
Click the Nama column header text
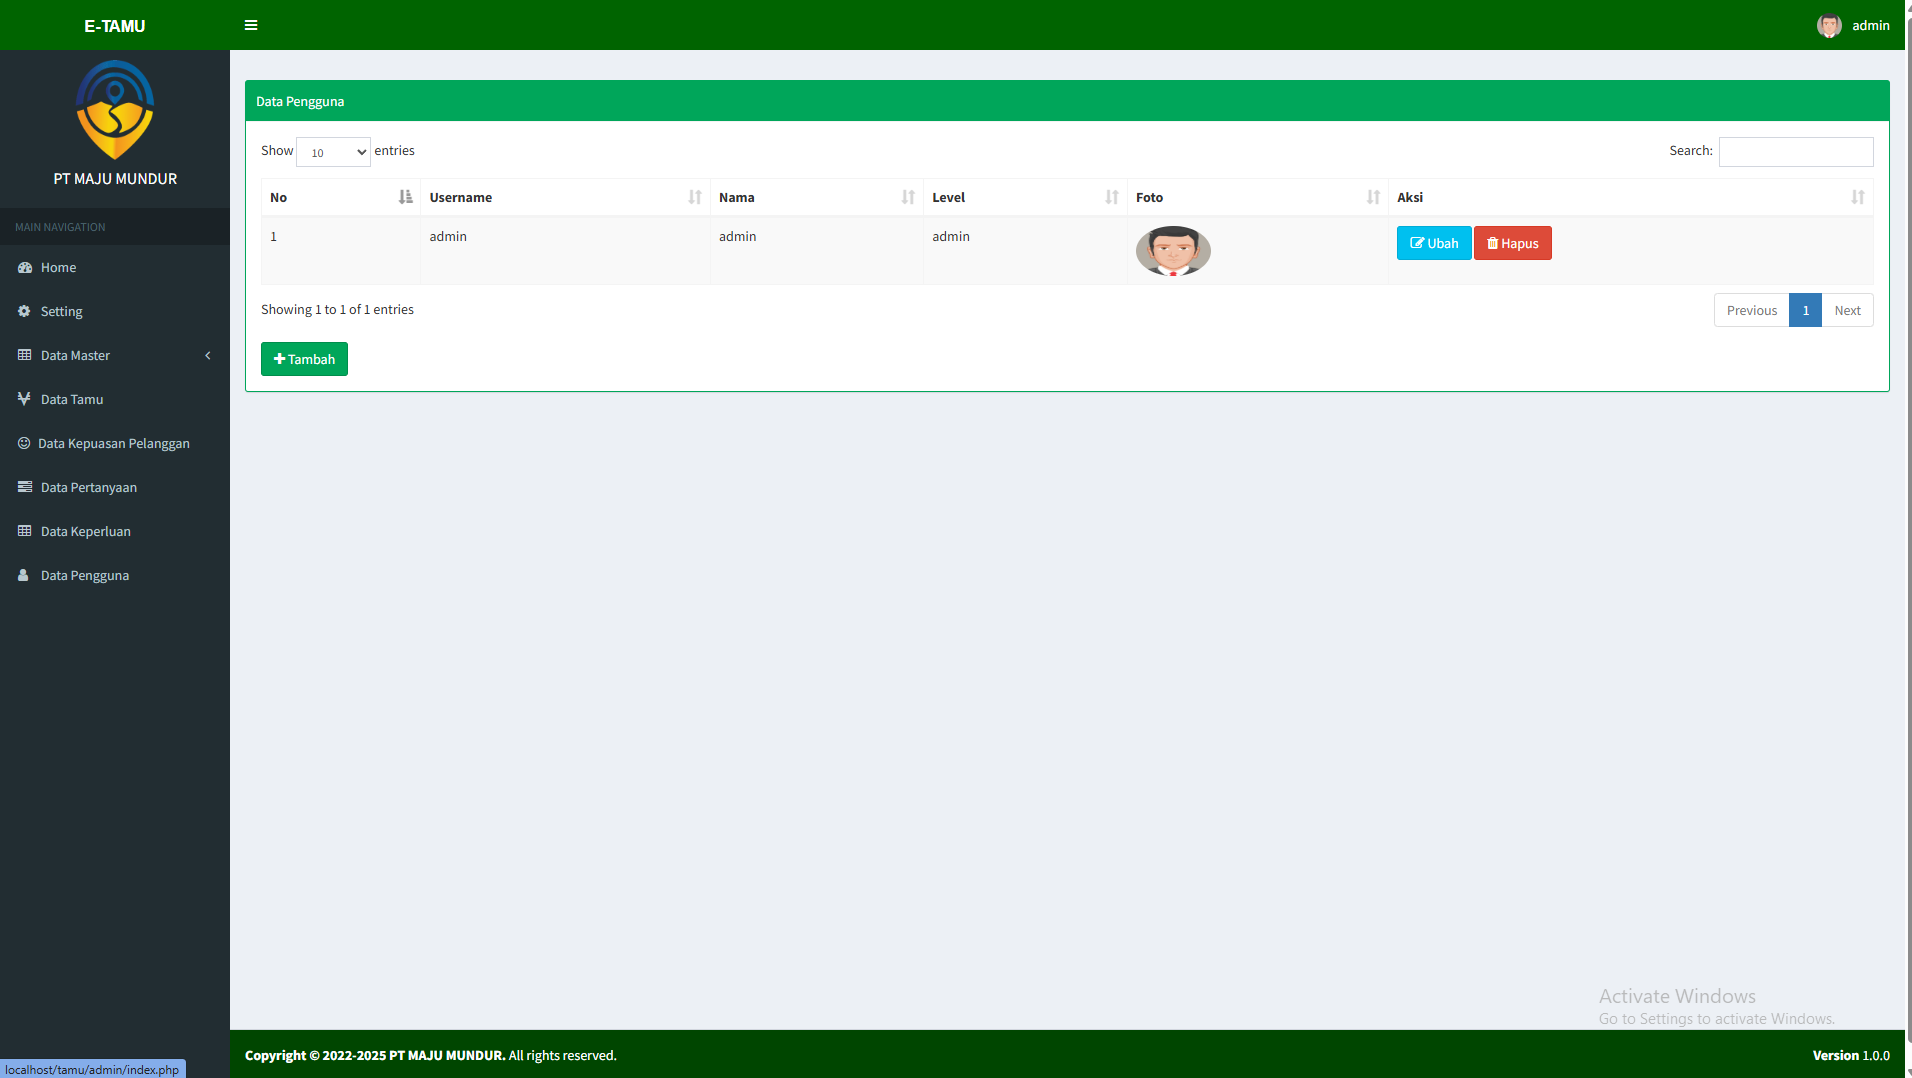(736, 197)
